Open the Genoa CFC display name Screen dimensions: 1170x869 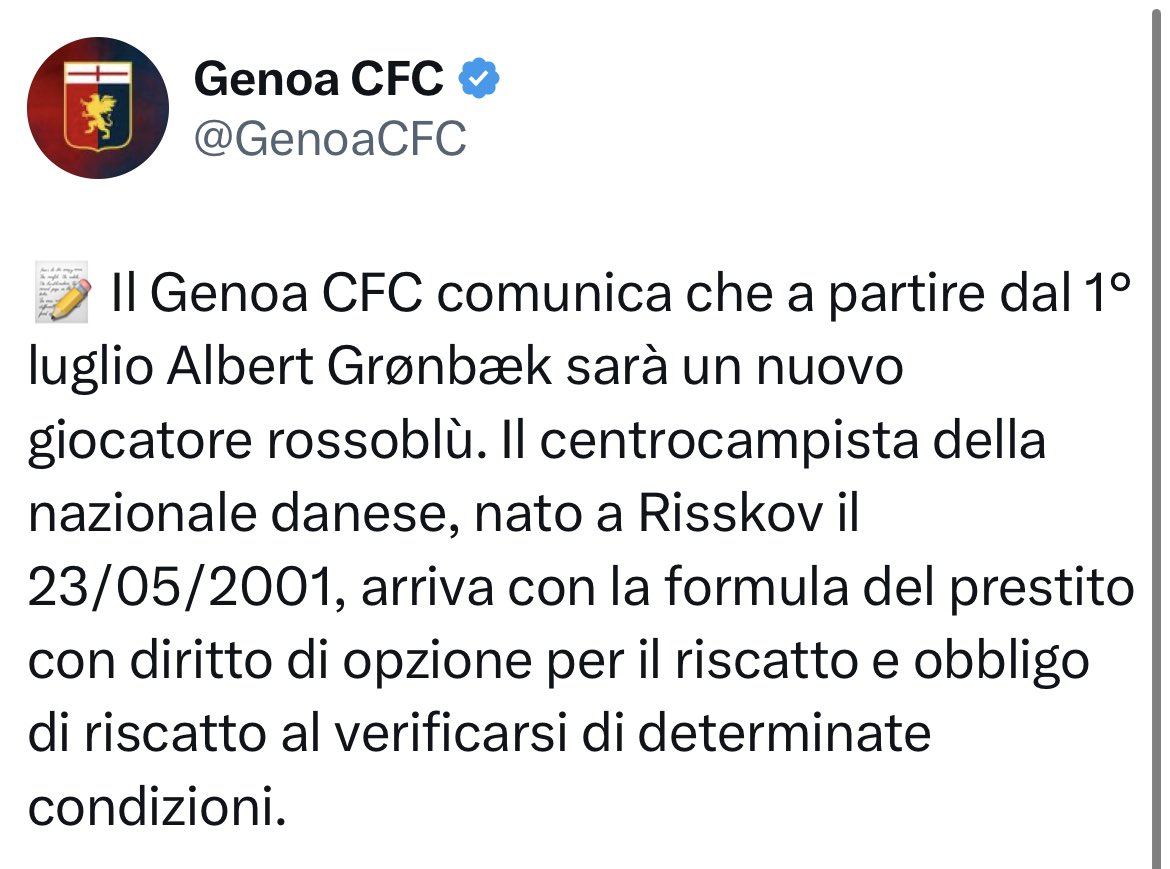(319, 78)
